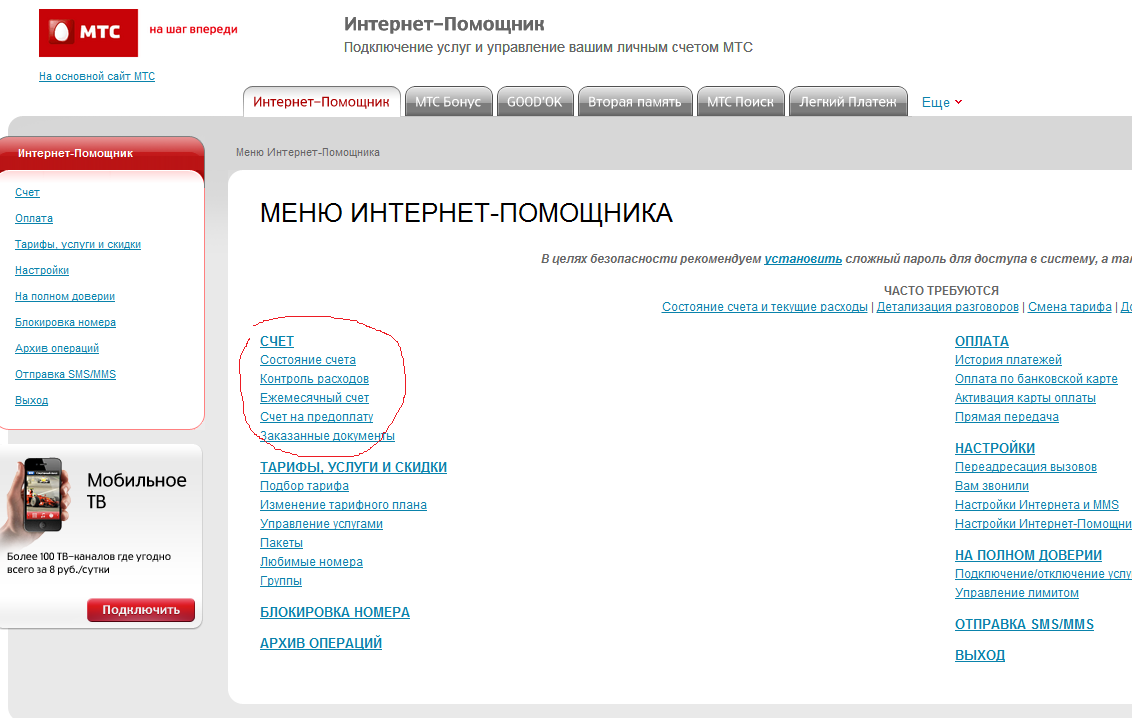Go to the Пакеты link
This screenshot has width=1132, height=718.
282,543
